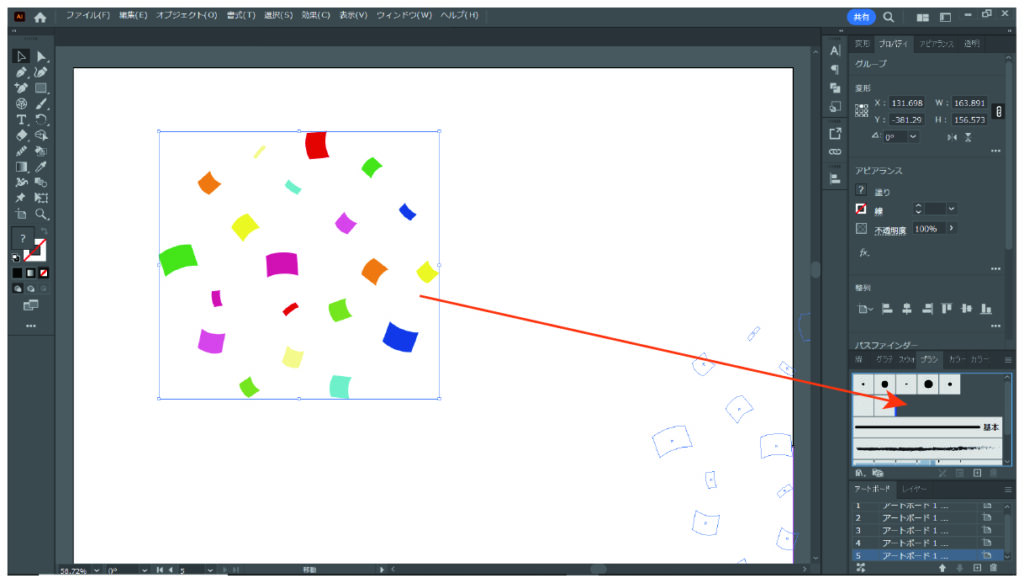Open the Links panel icon in dock
Screen dimensions: 1024x583
(x=835, y=151)
